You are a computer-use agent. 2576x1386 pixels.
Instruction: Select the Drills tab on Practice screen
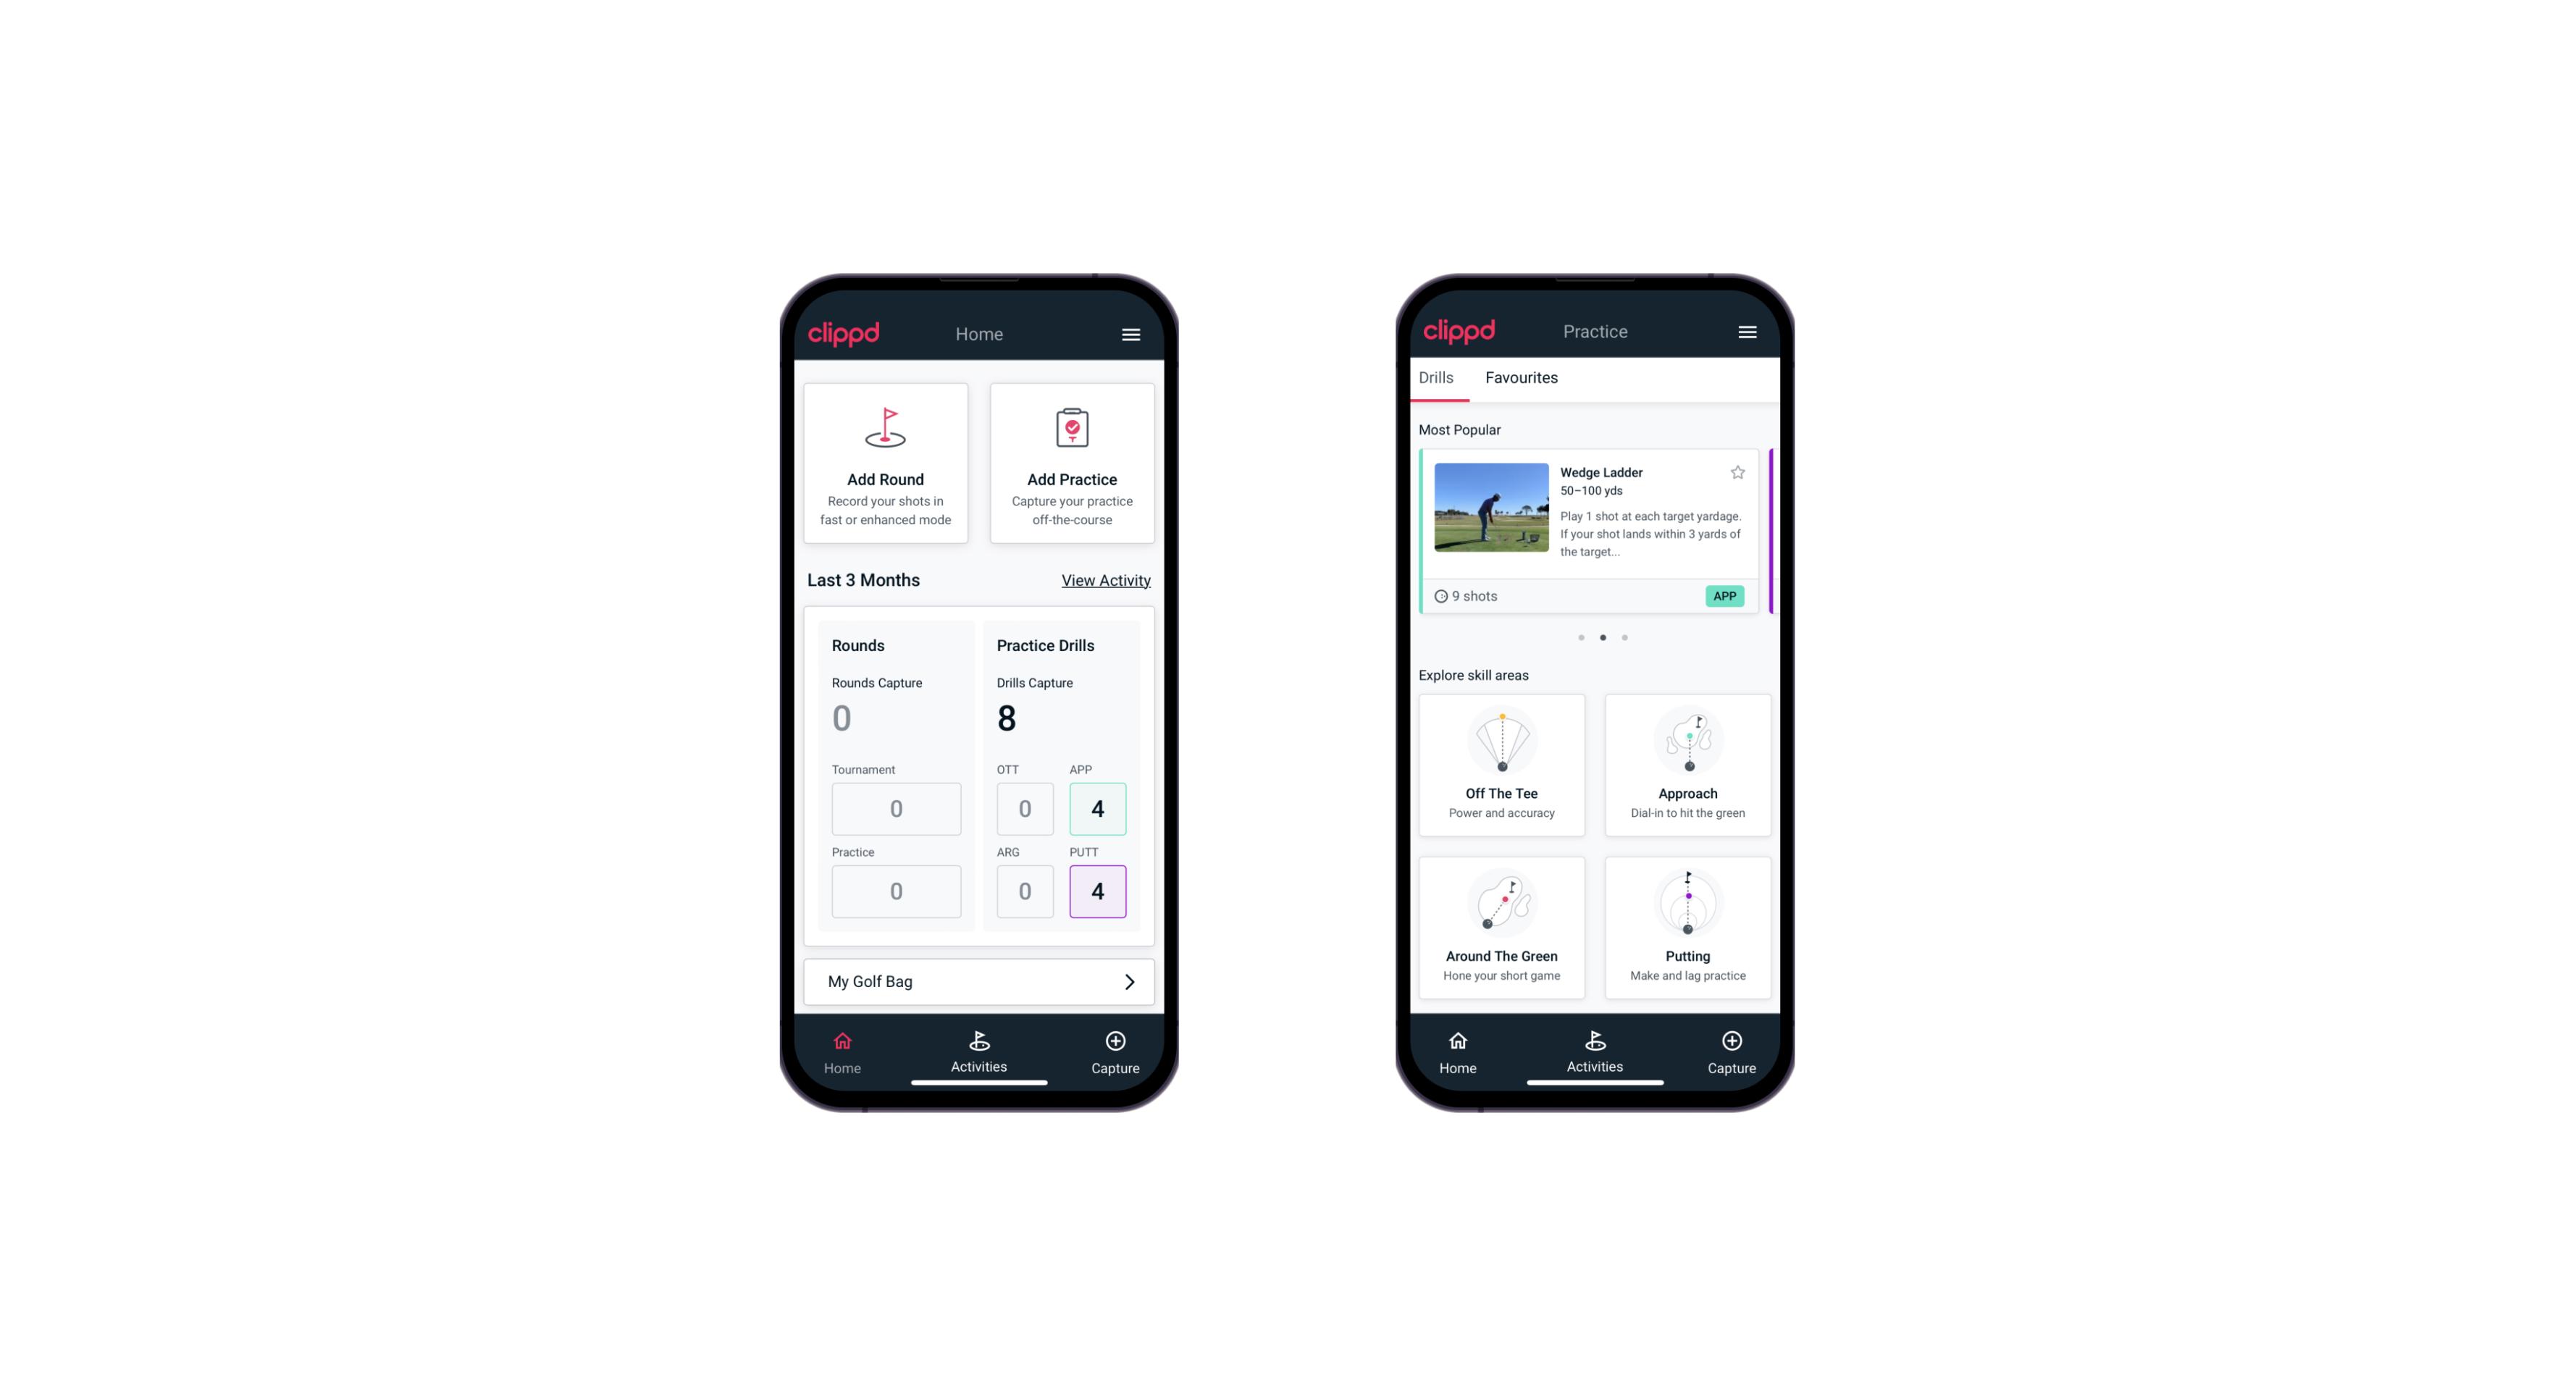pyautogui.click(x=1435, y=377)
